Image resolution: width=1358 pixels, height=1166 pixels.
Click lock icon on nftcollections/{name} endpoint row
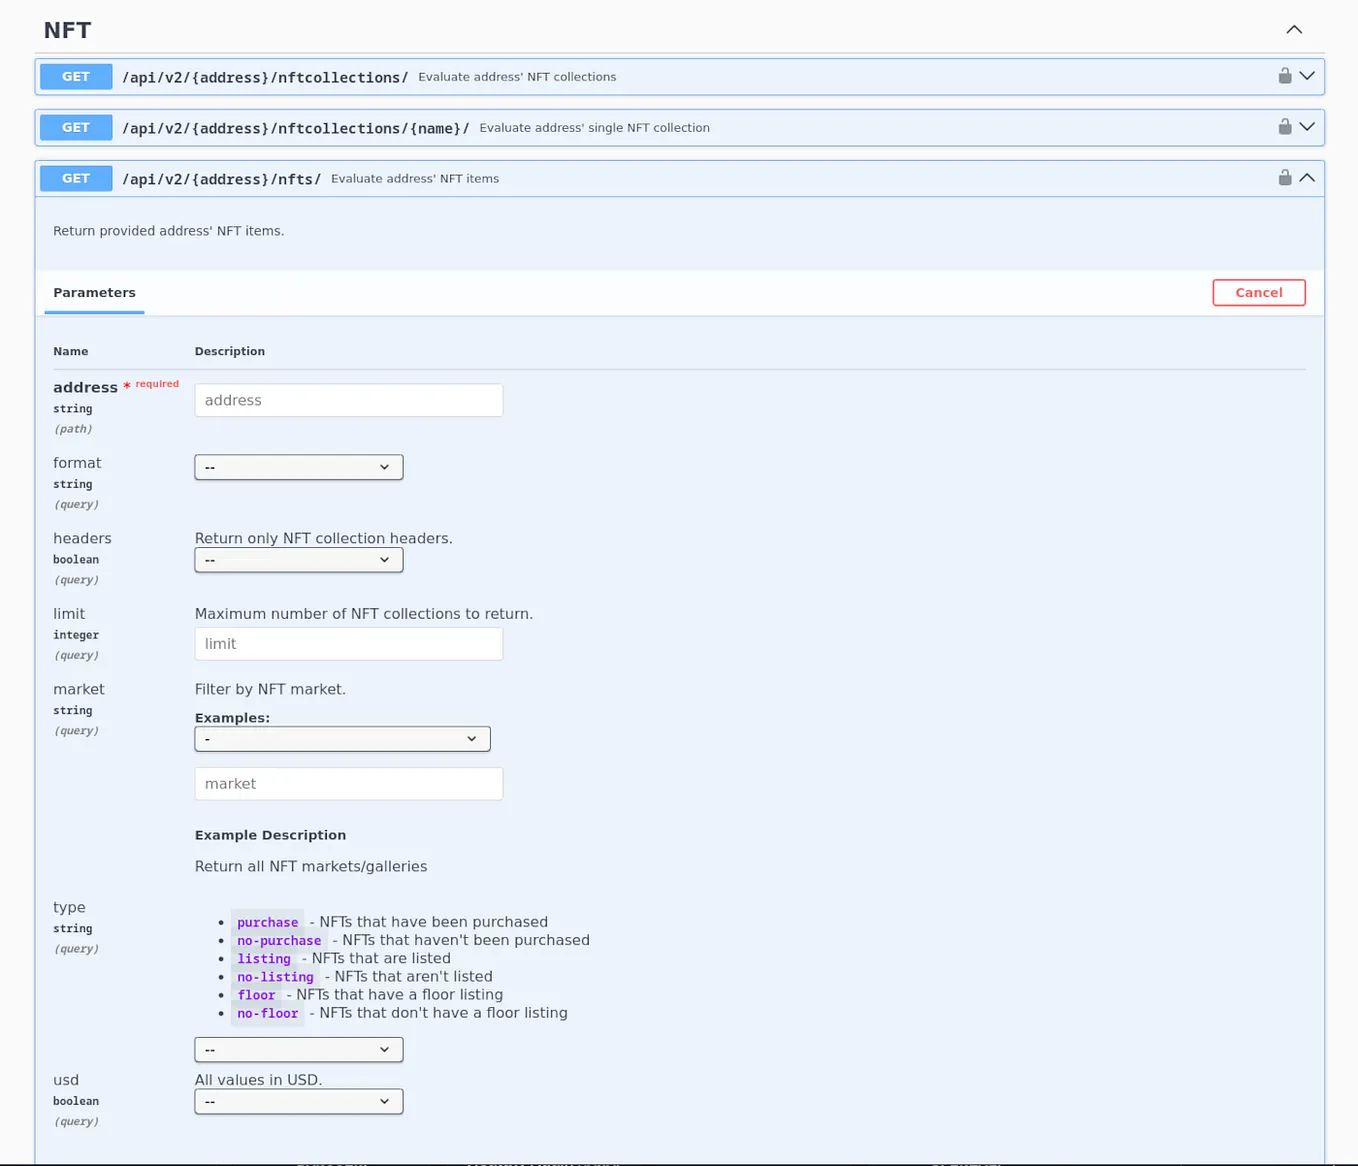(x=1285, y=127)
